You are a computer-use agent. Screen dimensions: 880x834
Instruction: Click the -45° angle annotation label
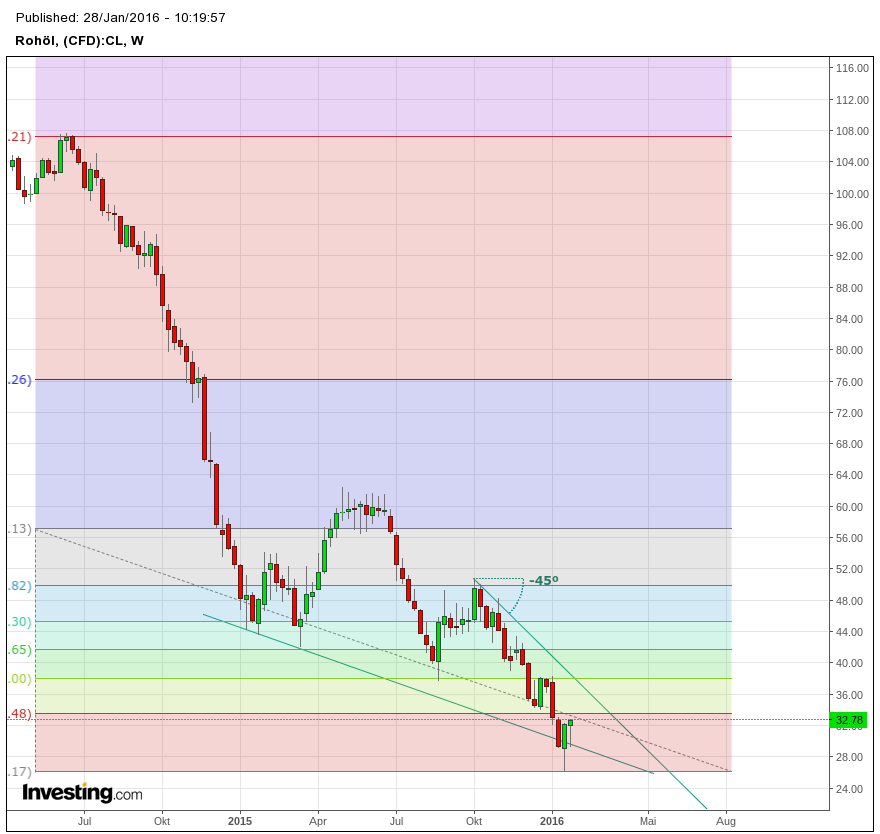[543, 580]
